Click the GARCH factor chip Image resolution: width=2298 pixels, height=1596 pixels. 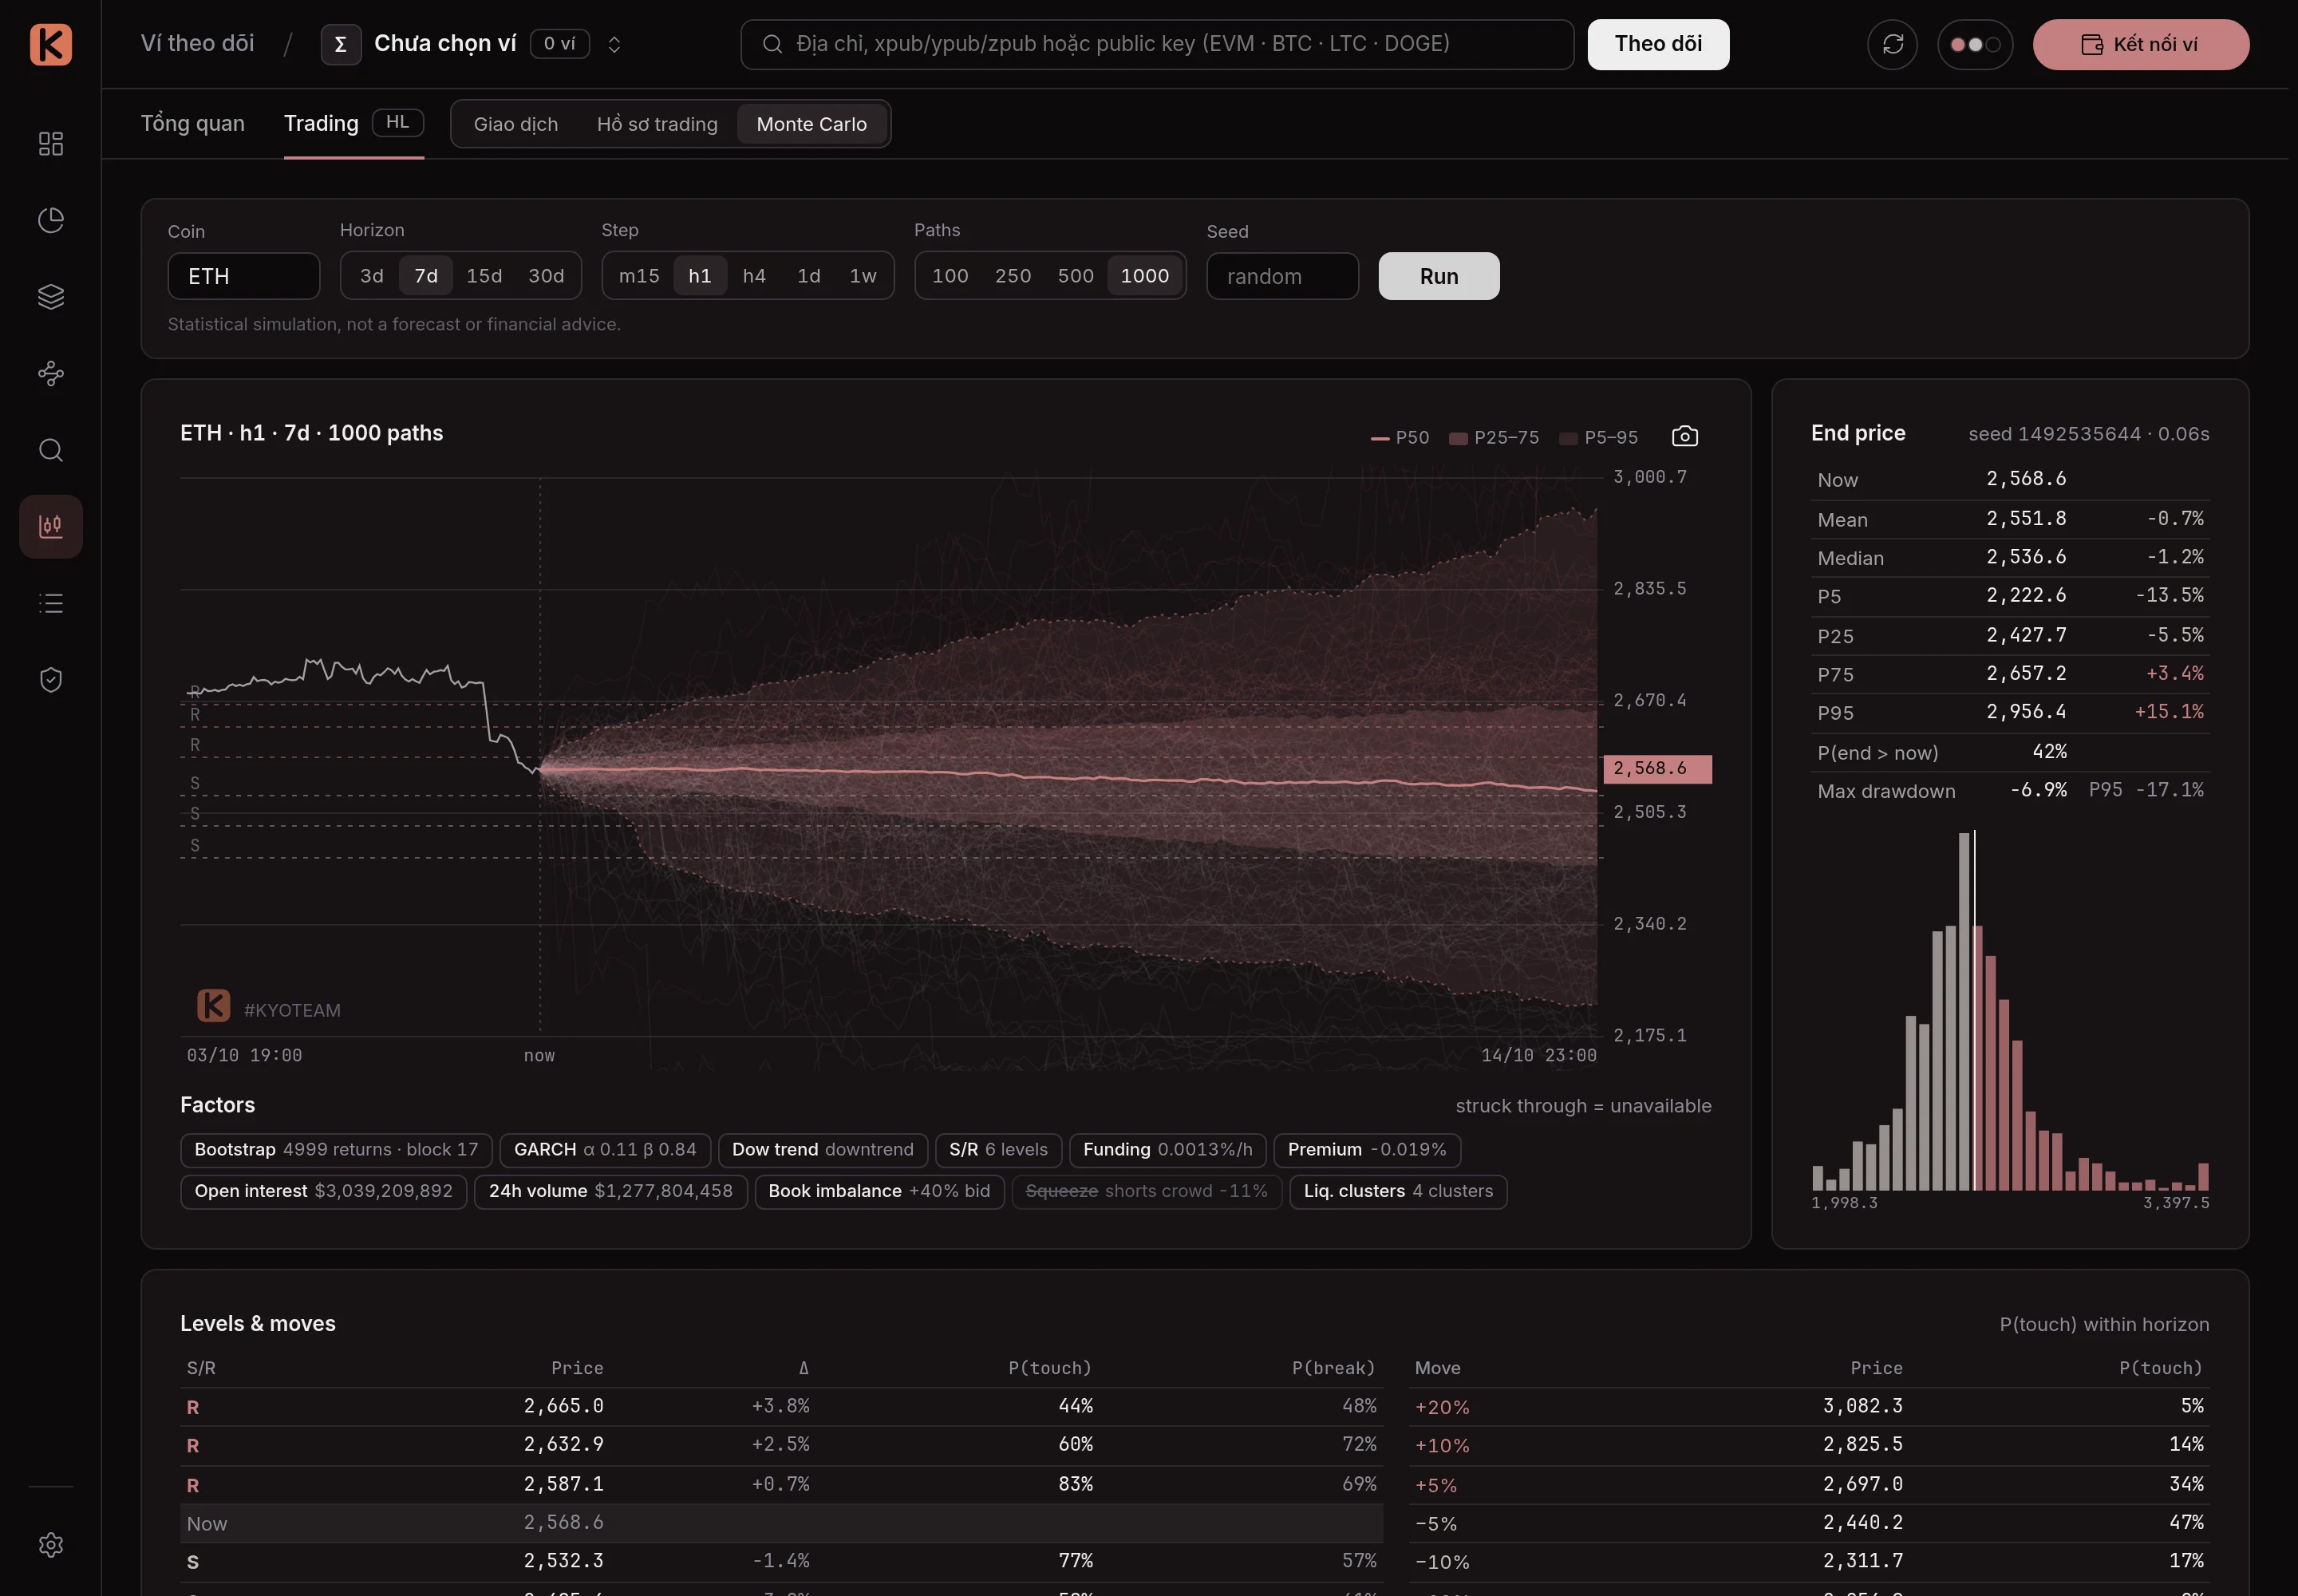605,1150
